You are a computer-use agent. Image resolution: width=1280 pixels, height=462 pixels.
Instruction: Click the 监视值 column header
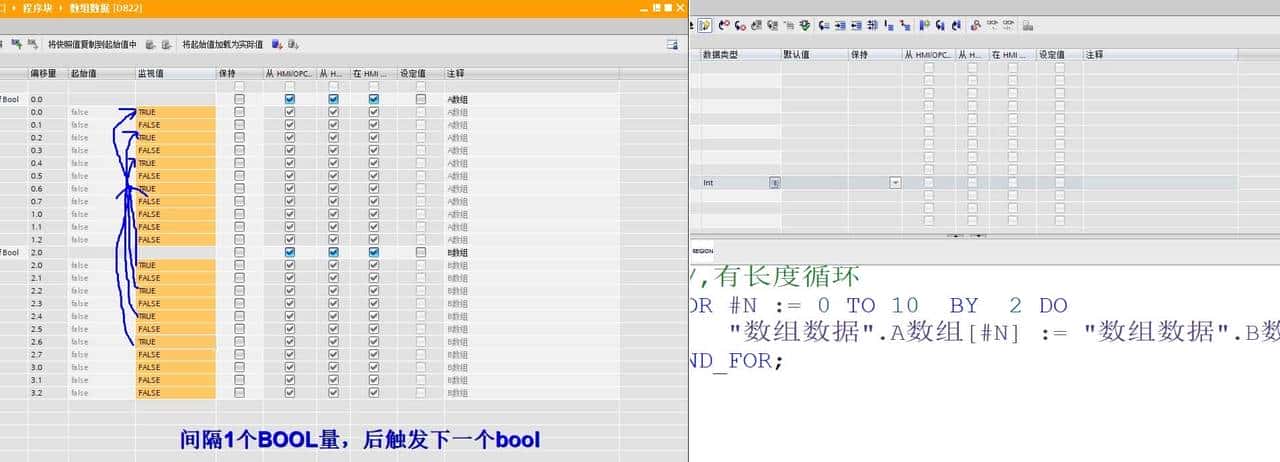click(x=150, y=74)
